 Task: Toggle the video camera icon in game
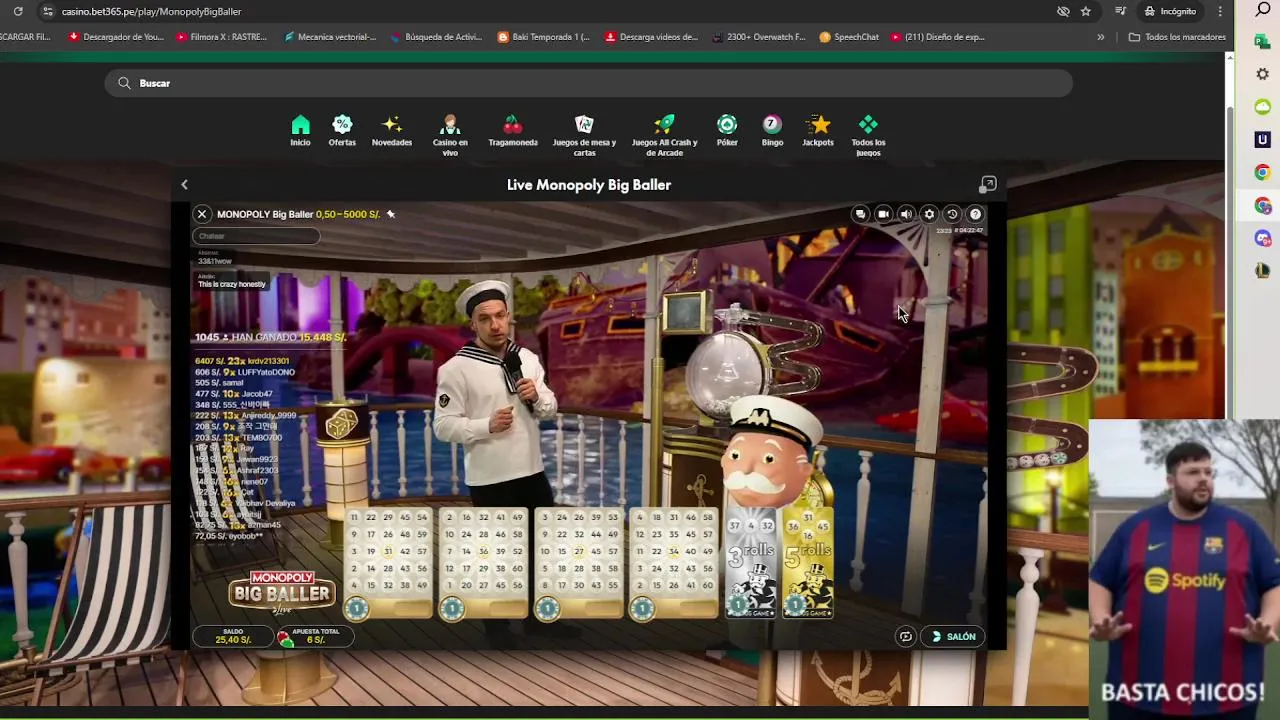883,214
